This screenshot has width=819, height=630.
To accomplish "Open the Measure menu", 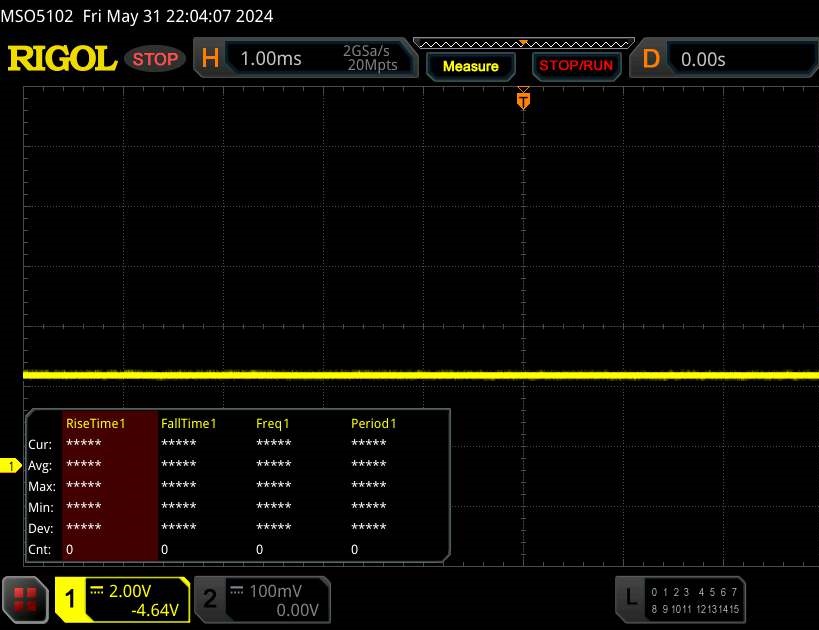I will pos(471,66).
